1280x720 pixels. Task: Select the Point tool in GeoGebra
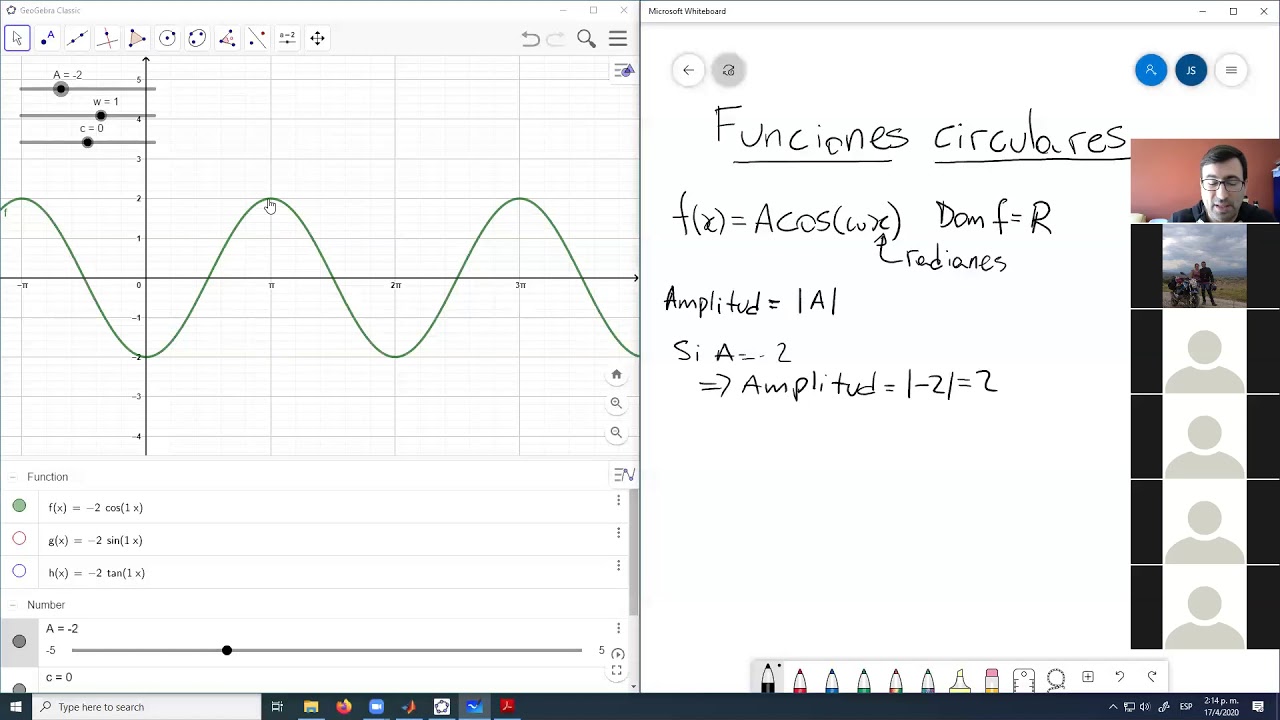click(x=47, y=38)
